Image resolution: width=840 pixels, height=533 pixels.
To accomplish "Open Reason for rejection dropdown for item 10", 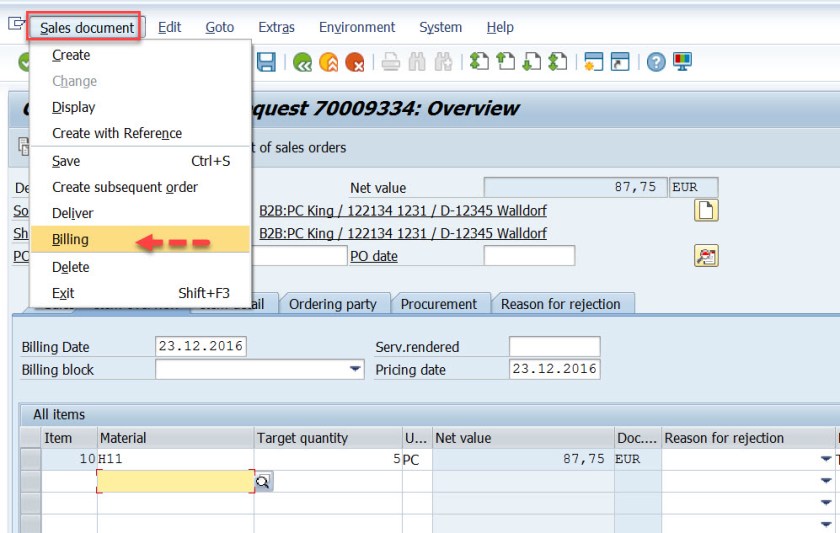I will click(x=826, y=459).
